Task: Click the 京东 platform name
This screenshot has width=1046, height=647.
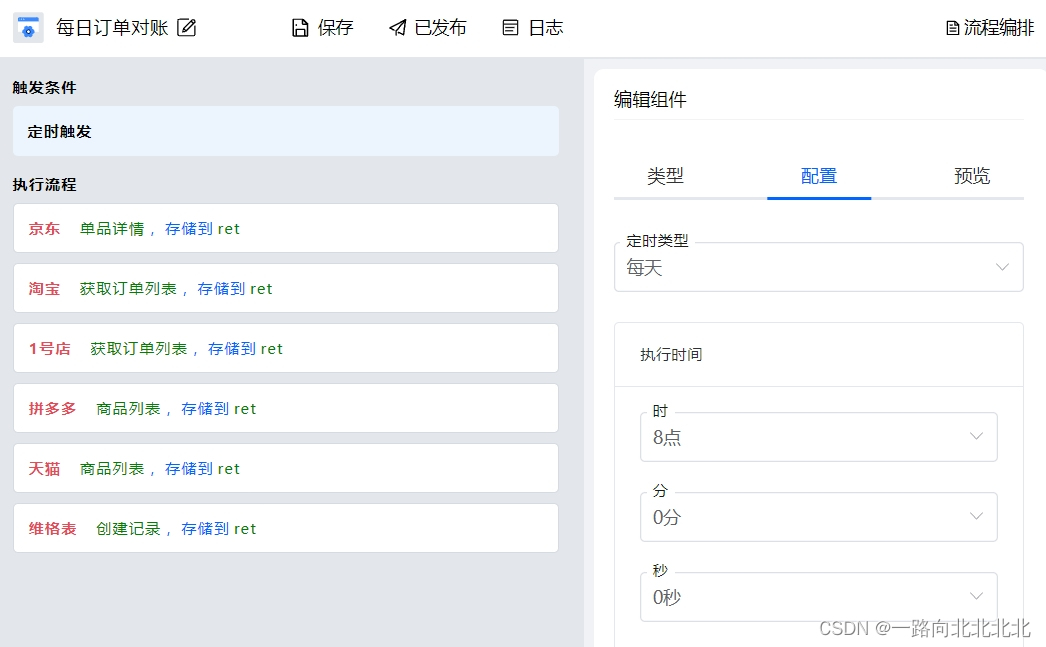Action: click(44, 229)
